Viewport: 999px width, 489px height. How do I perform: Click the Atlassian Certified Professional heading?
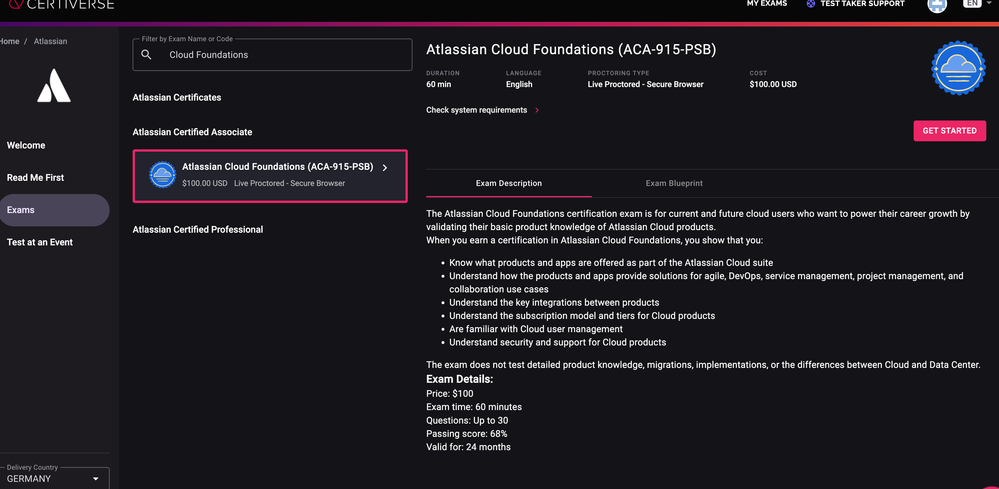coord(198,230)
